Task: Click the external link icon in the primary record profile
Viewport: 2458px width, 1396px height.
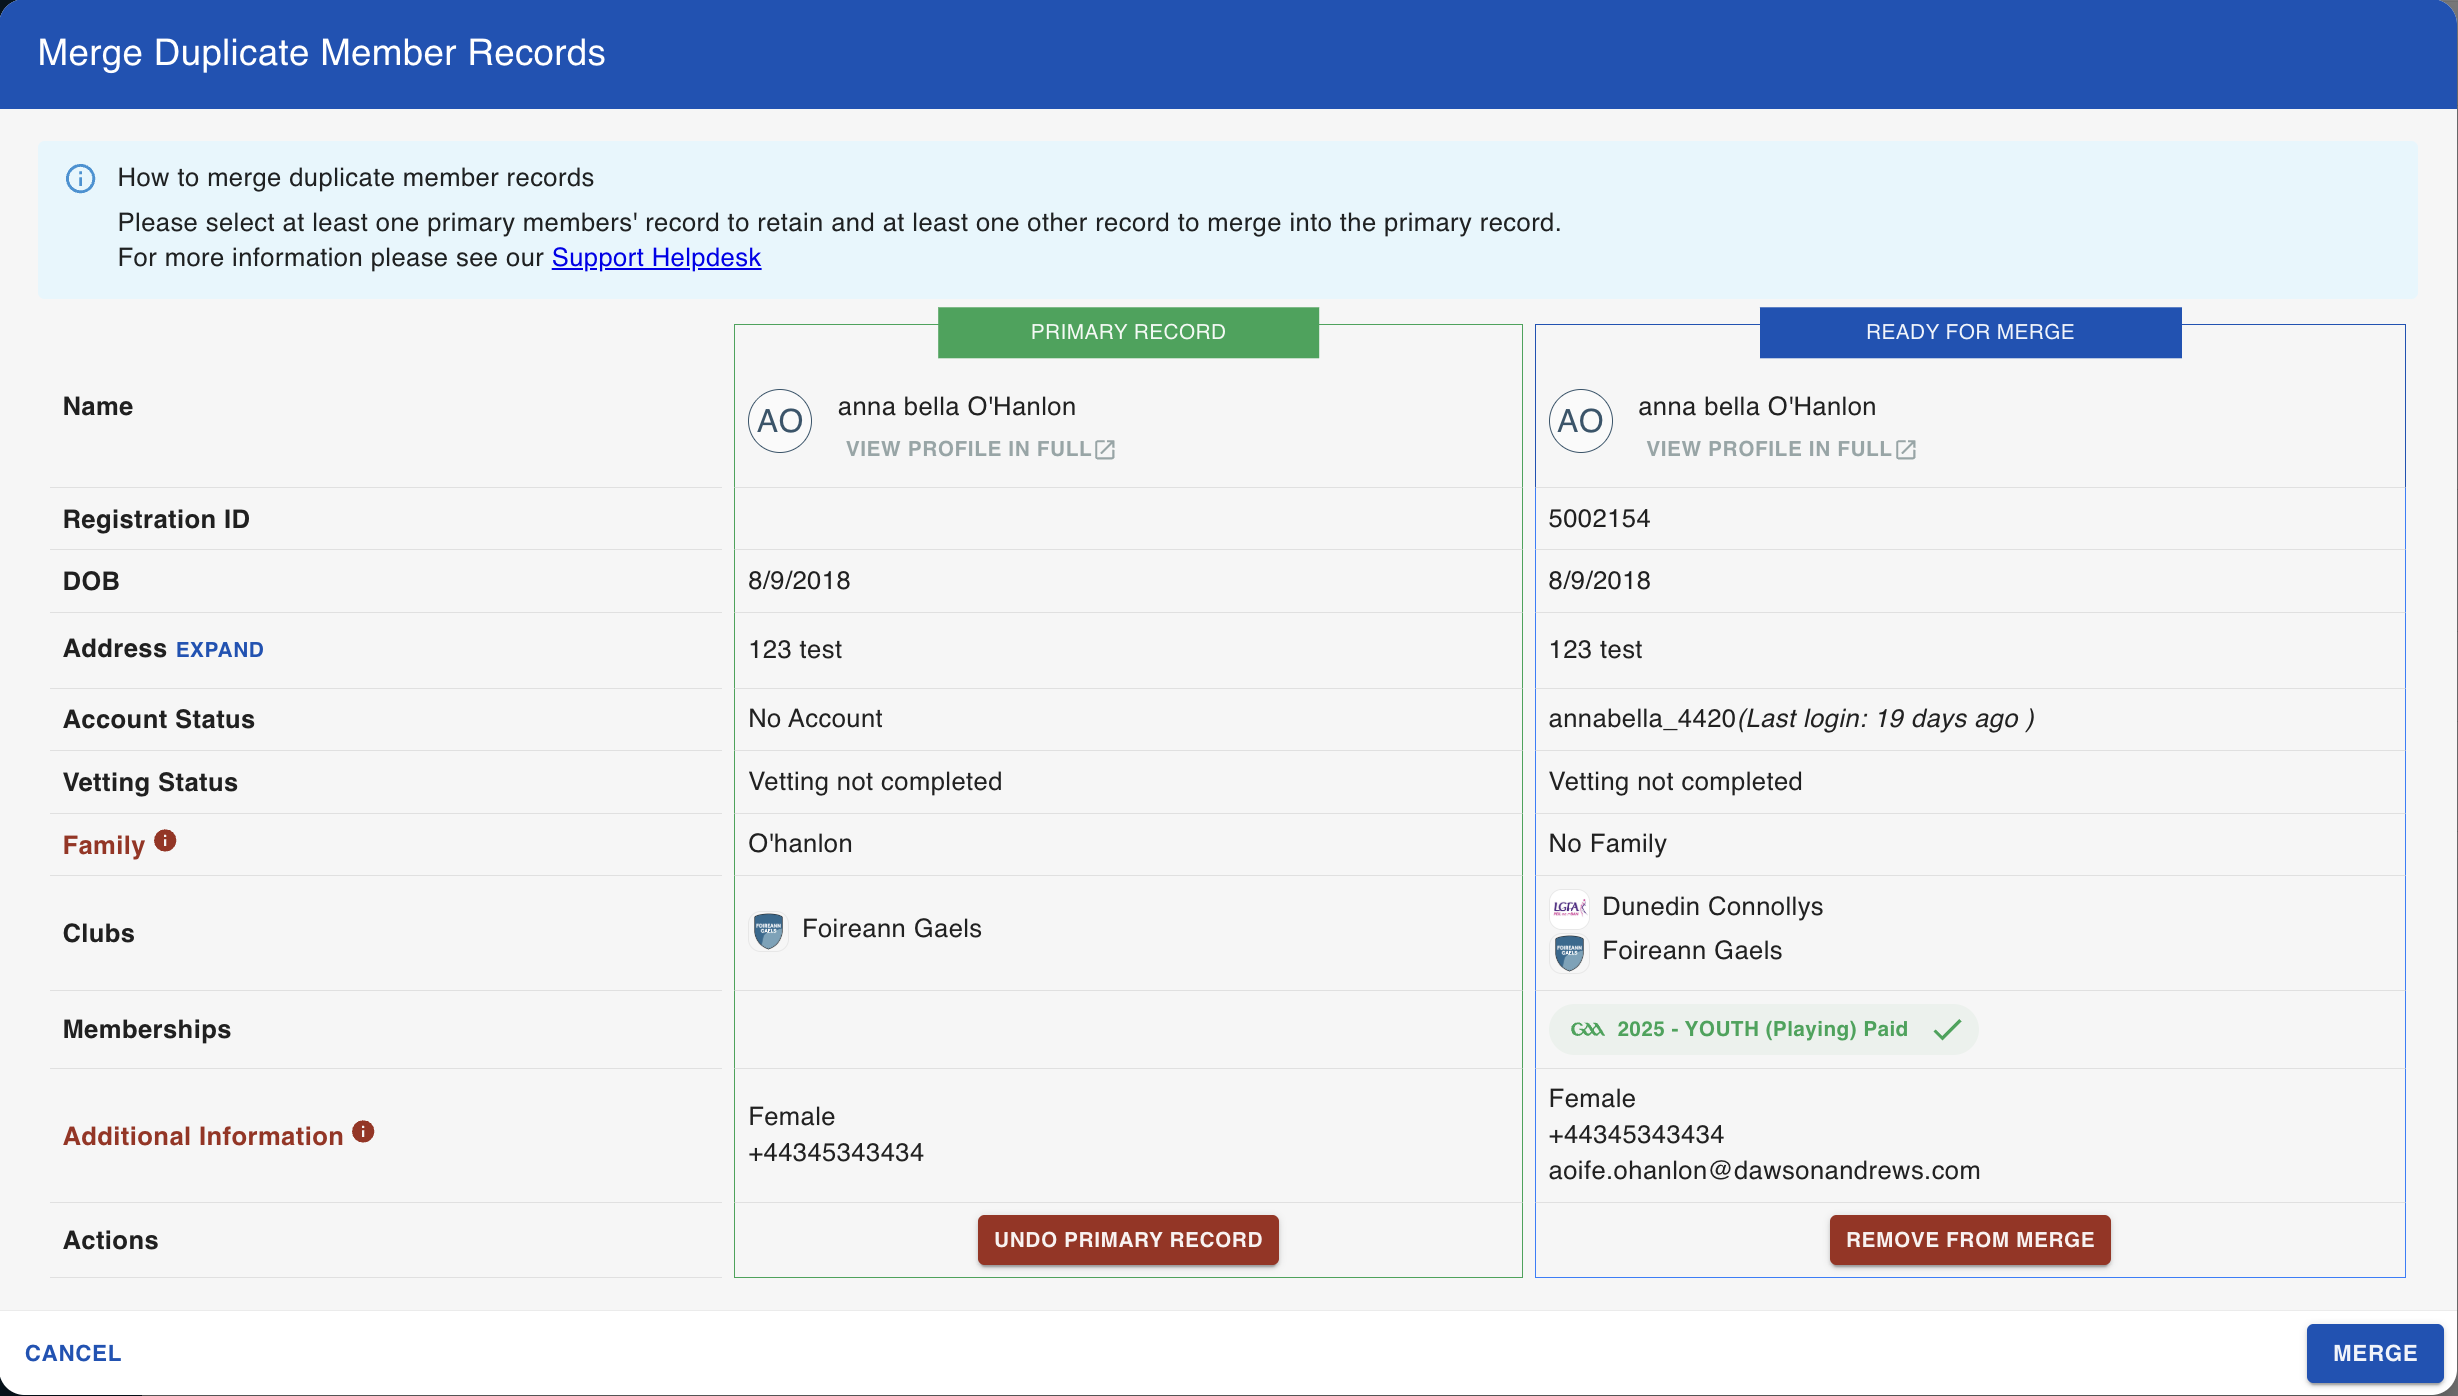Action: 1105,450
